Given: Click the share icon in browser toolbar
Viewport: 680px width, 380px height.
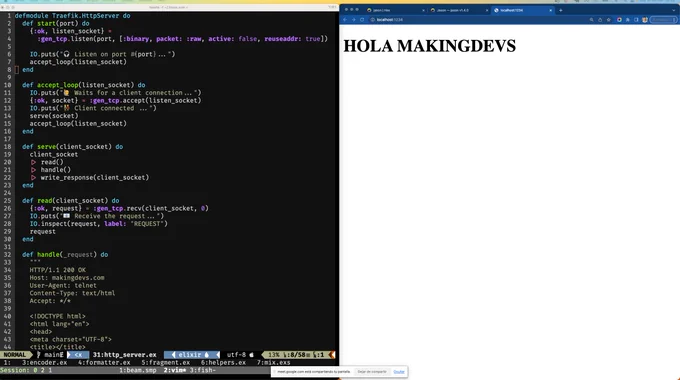Looking at the screenshot, I should point(600,20).
